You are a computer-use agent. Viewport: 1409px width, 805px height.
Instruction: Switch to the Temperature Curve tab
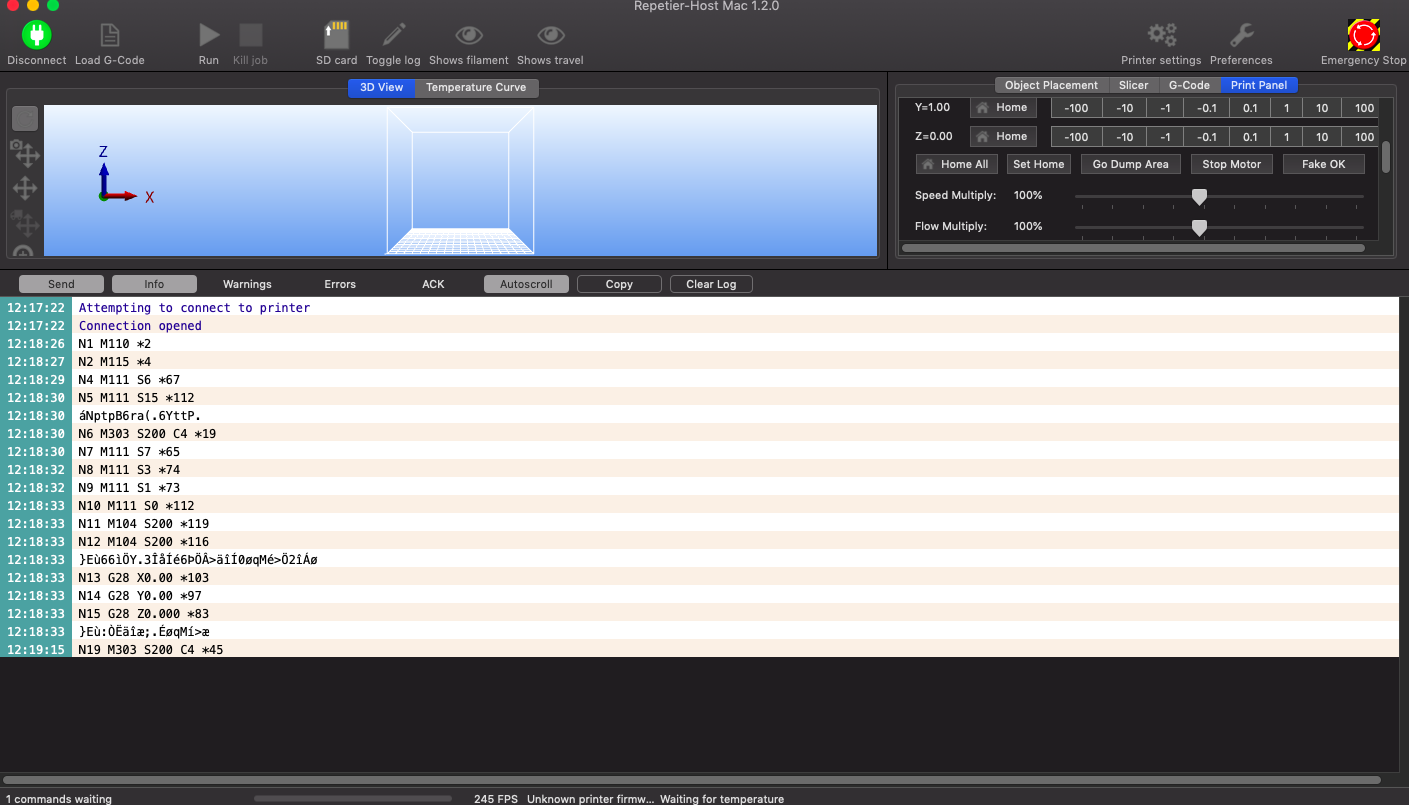pyautogui.click(x=476, y=88)
